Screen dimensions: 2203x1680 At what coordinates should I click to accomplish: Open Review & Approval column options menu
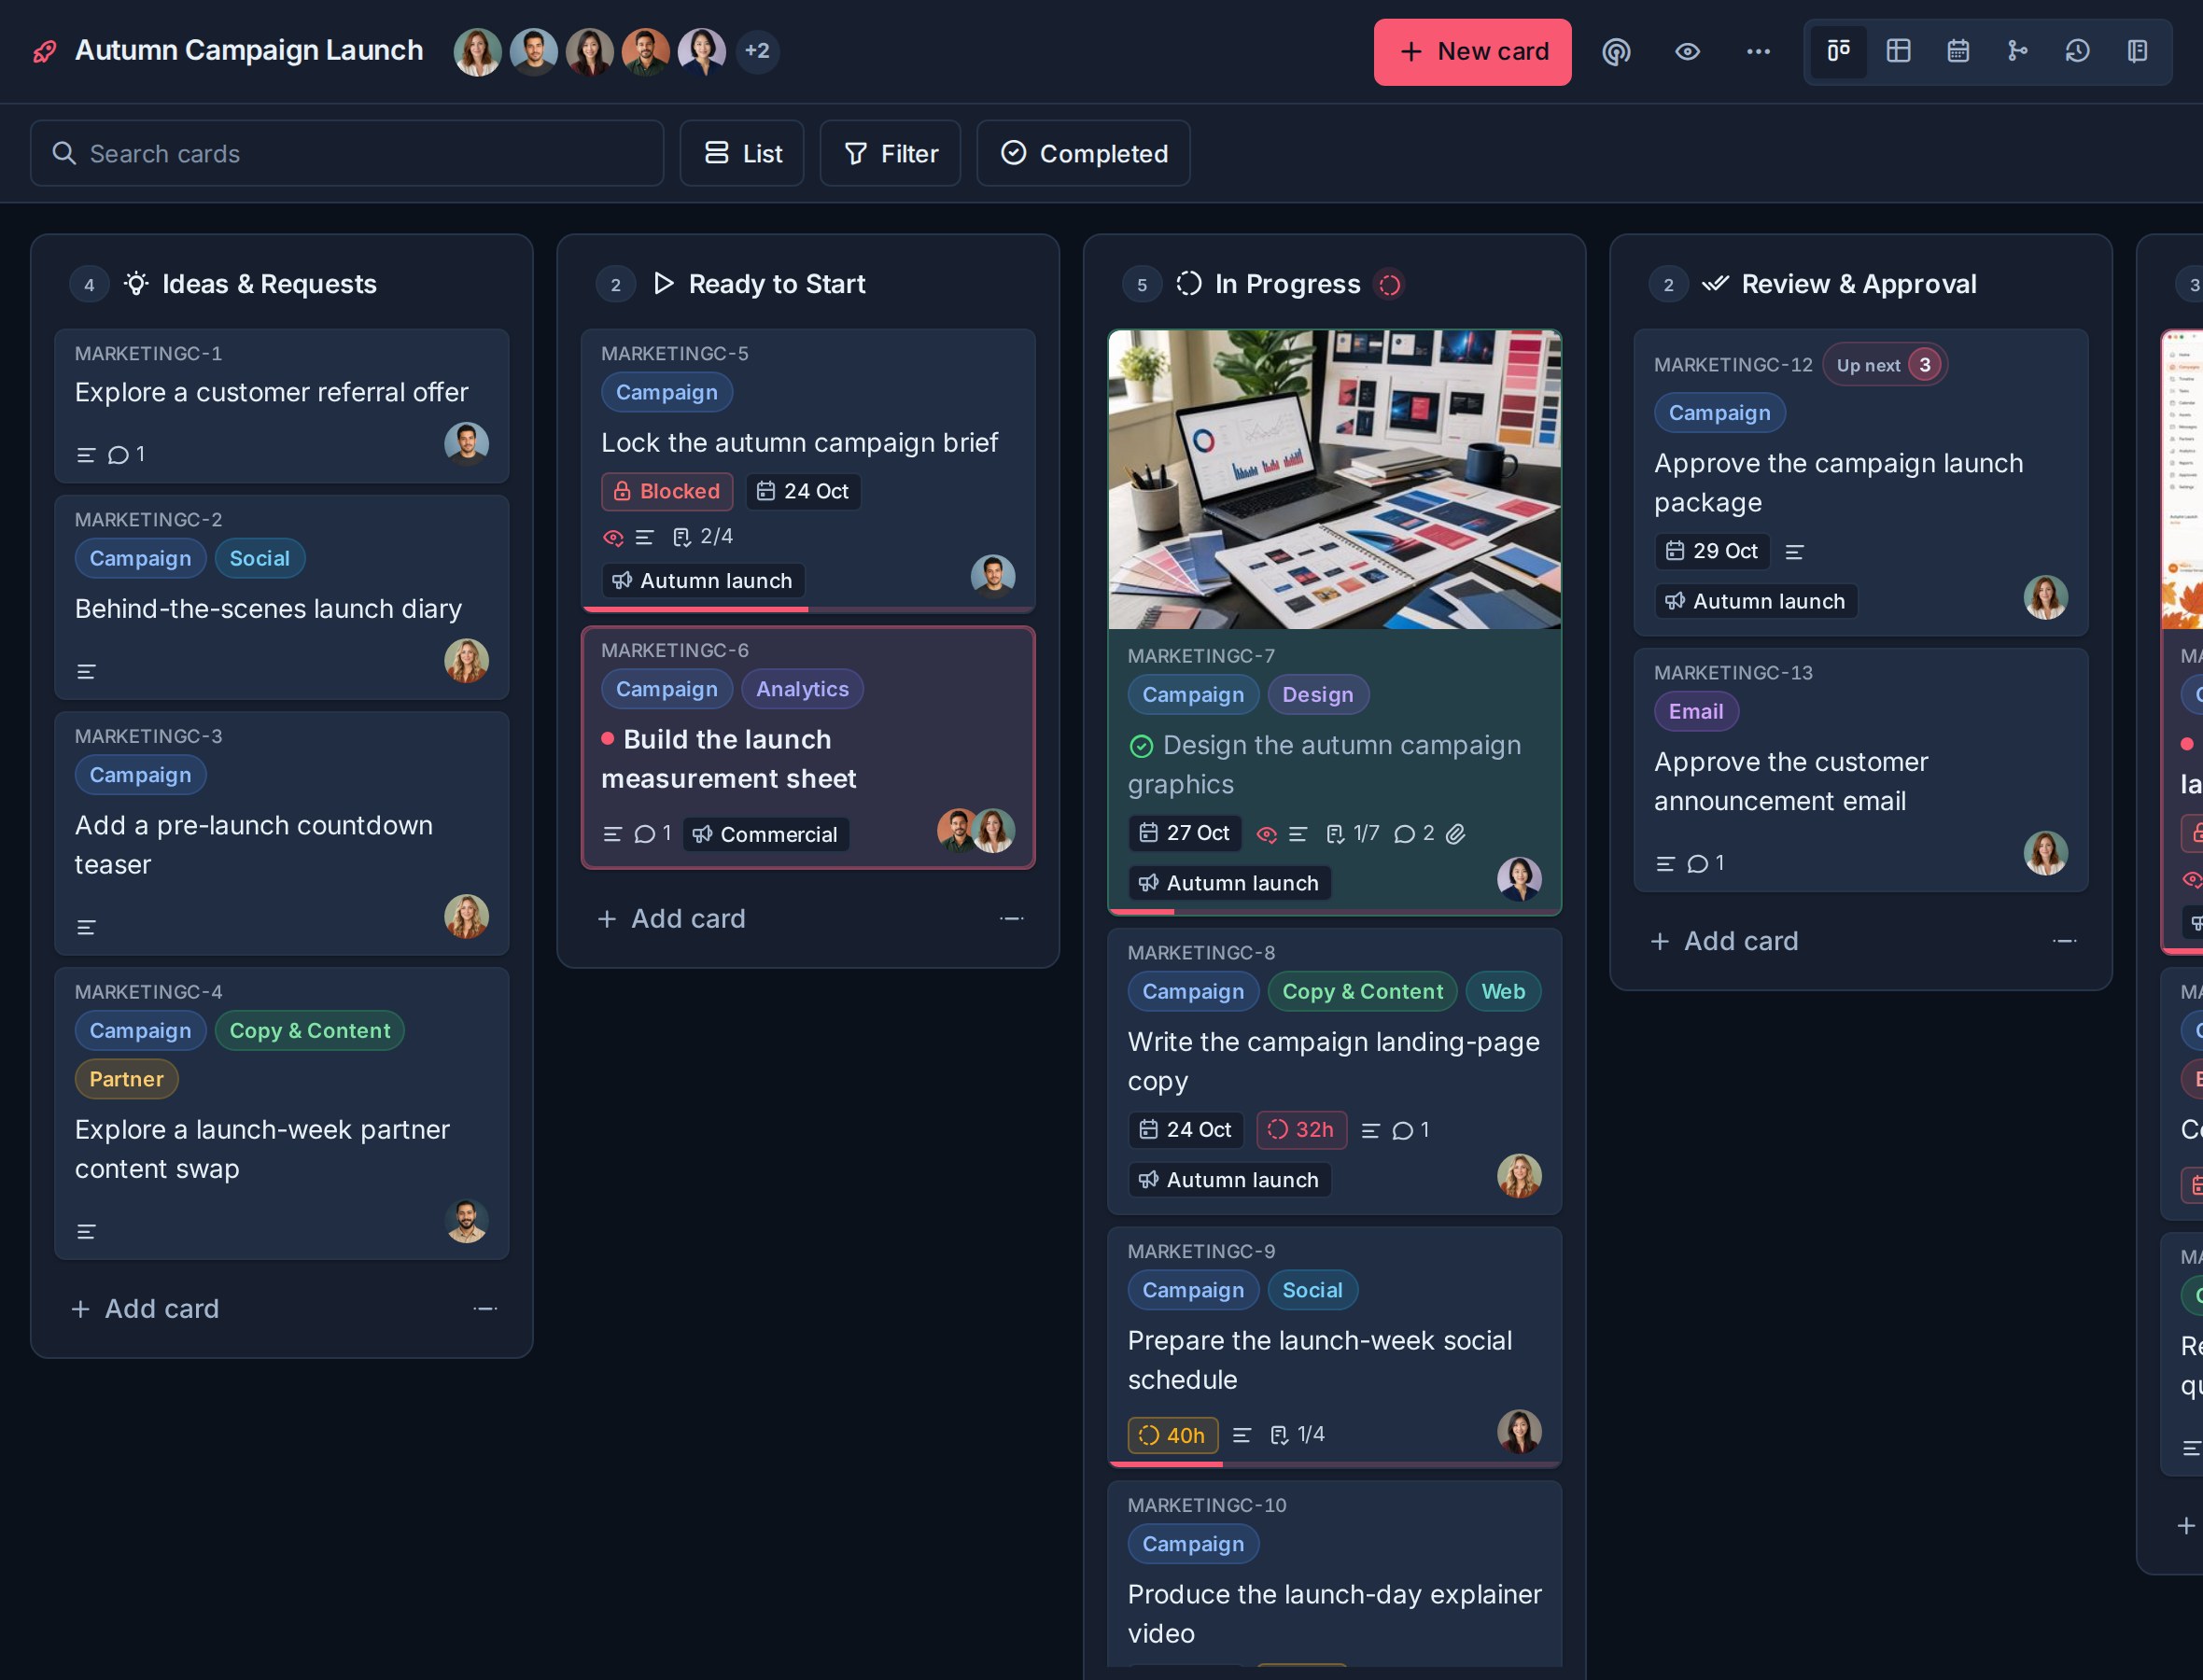2064,941
